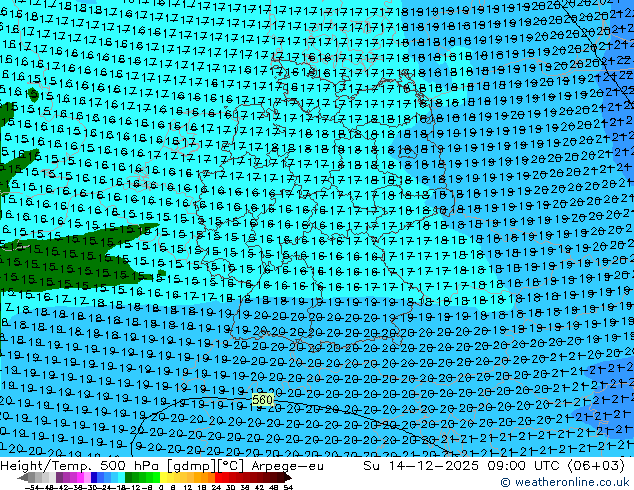Click the [°C] unit label
634x490 pixels.
[x=231, y=466]
